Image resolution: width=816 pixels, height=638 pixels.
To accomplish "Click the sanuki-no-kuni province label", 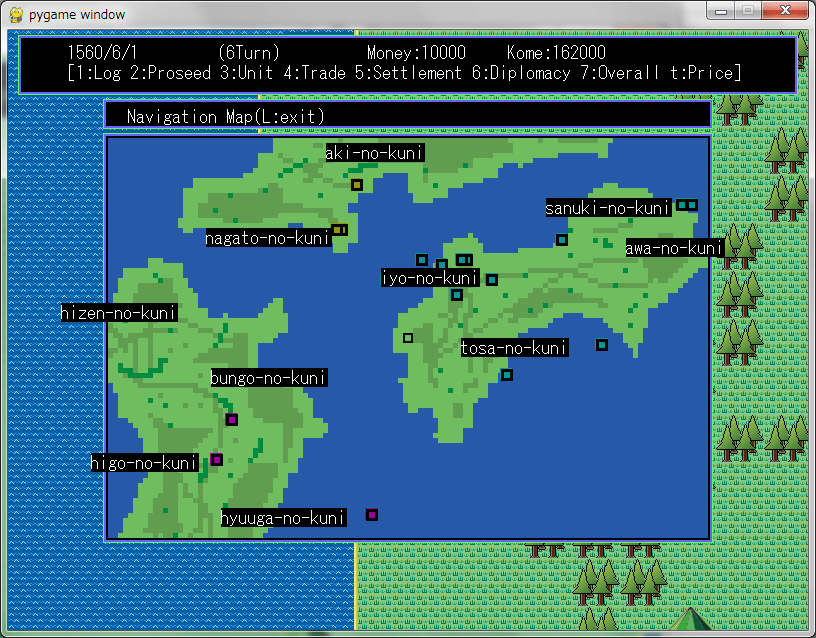I will [x=608, y=208].
